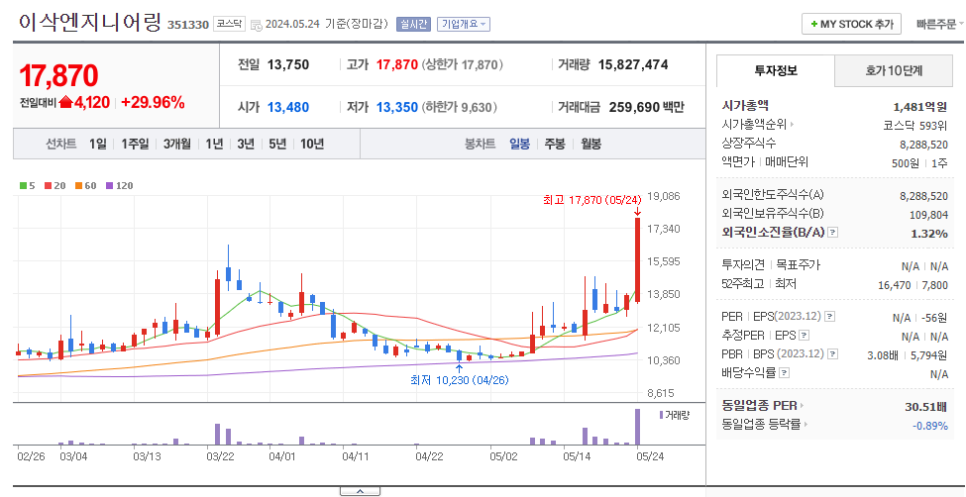Click the 코스닥 593위 ranking value

[915, 125]
